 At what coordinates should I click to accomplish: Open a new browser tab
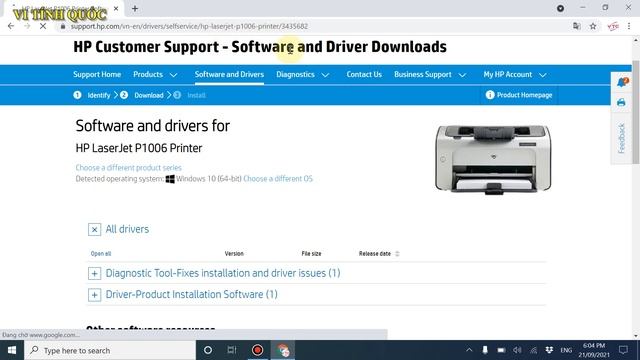coord(135,8)
